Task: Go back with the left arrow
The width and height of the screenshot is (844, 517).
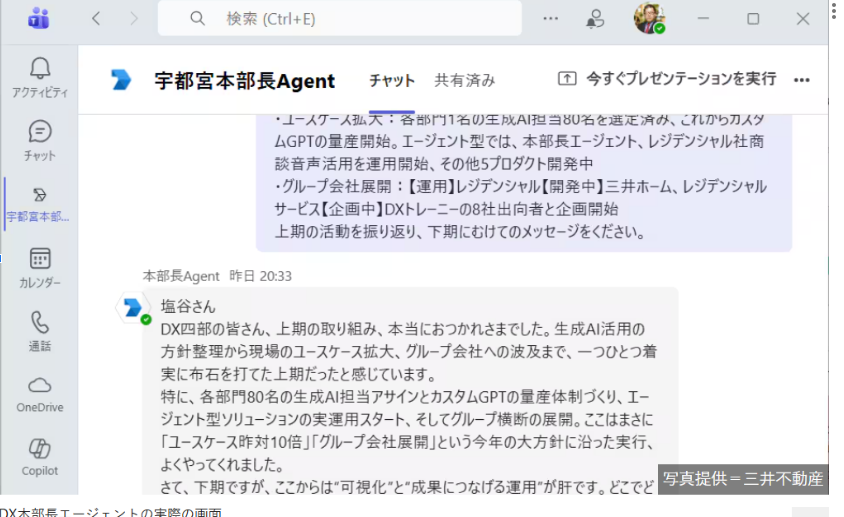Action: tap(96, 18)
